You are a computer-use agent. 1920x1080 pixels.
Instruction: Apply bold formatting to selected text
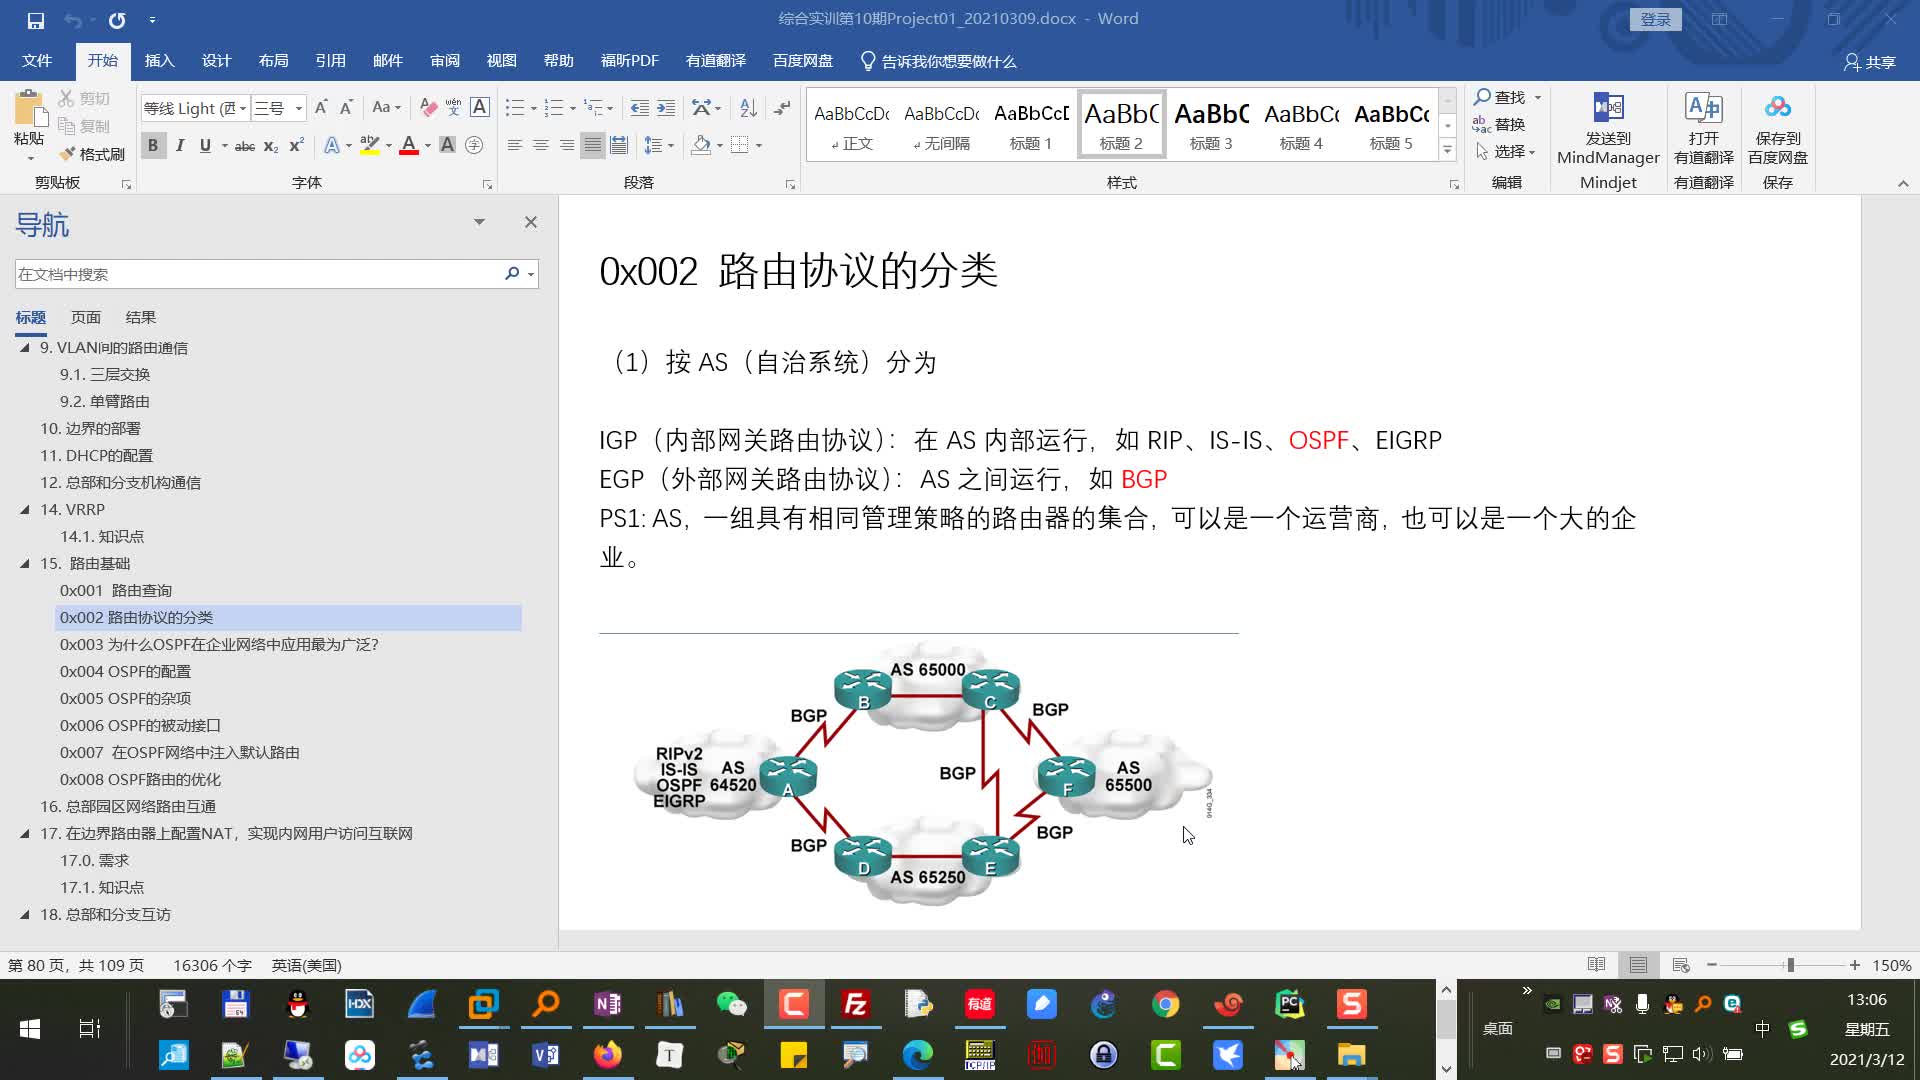click(152, 145)
